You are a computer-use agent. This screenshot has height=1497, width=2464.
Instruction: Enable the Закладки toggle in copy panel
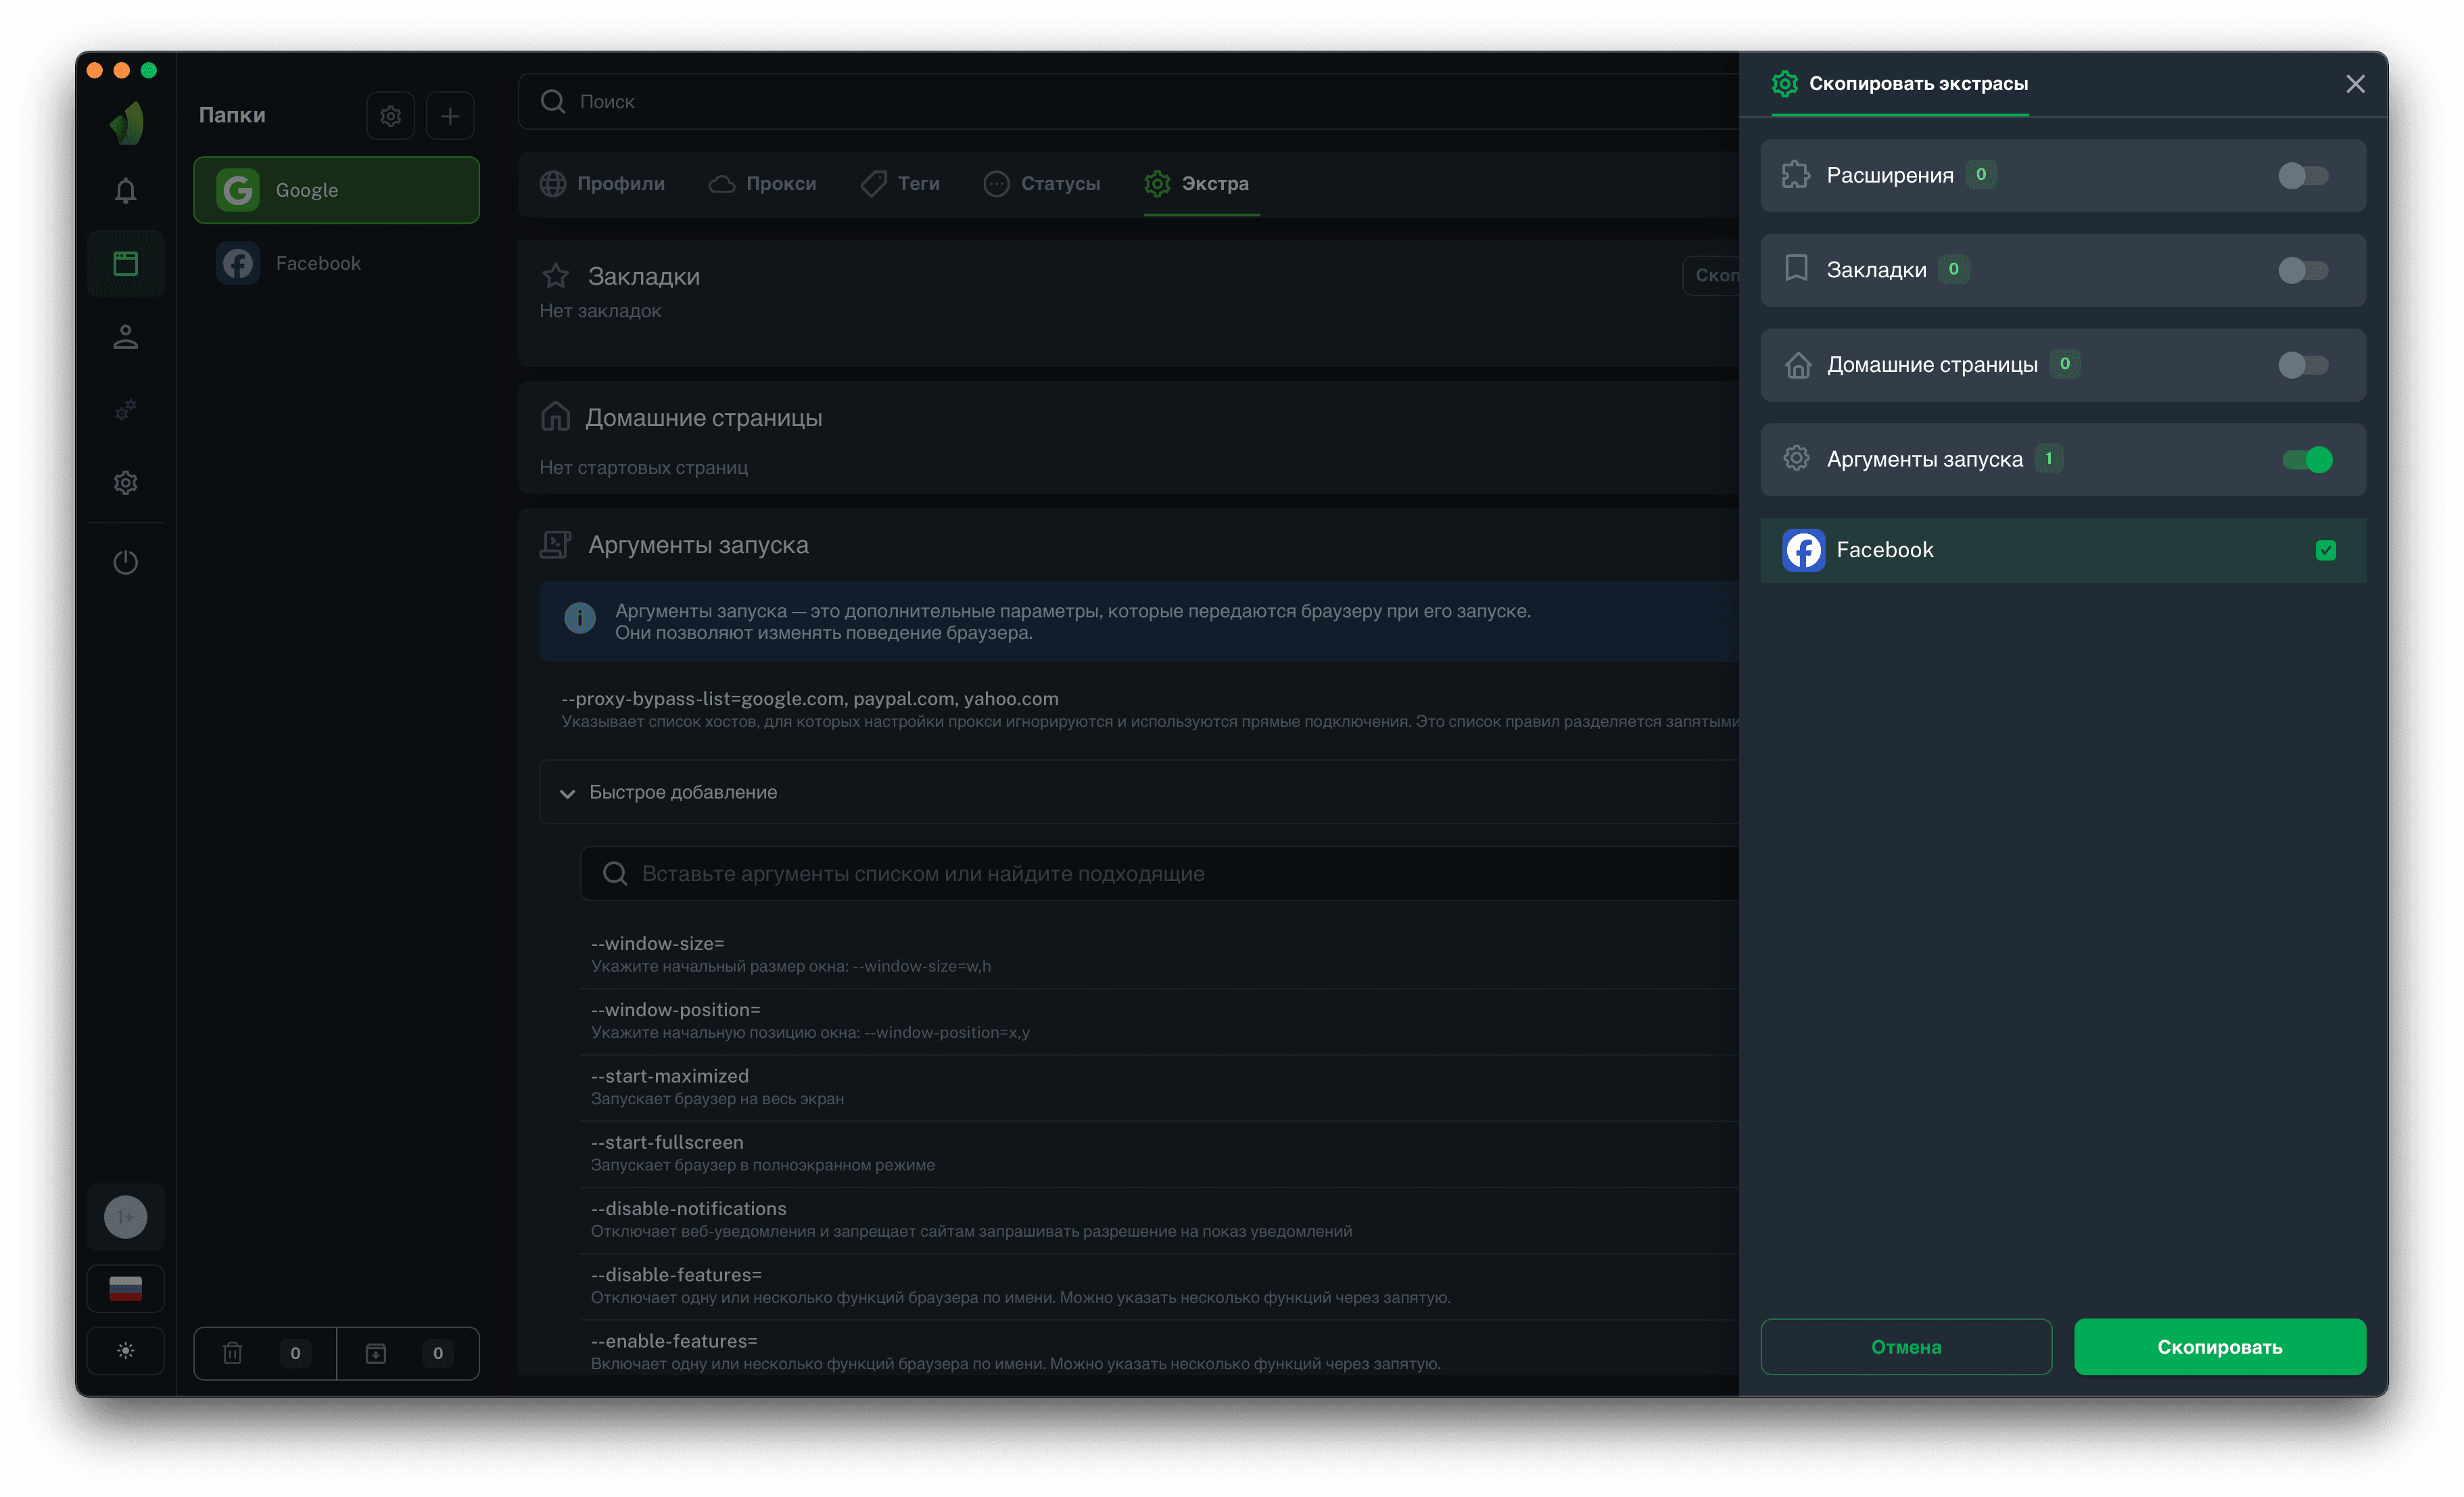2303,270
